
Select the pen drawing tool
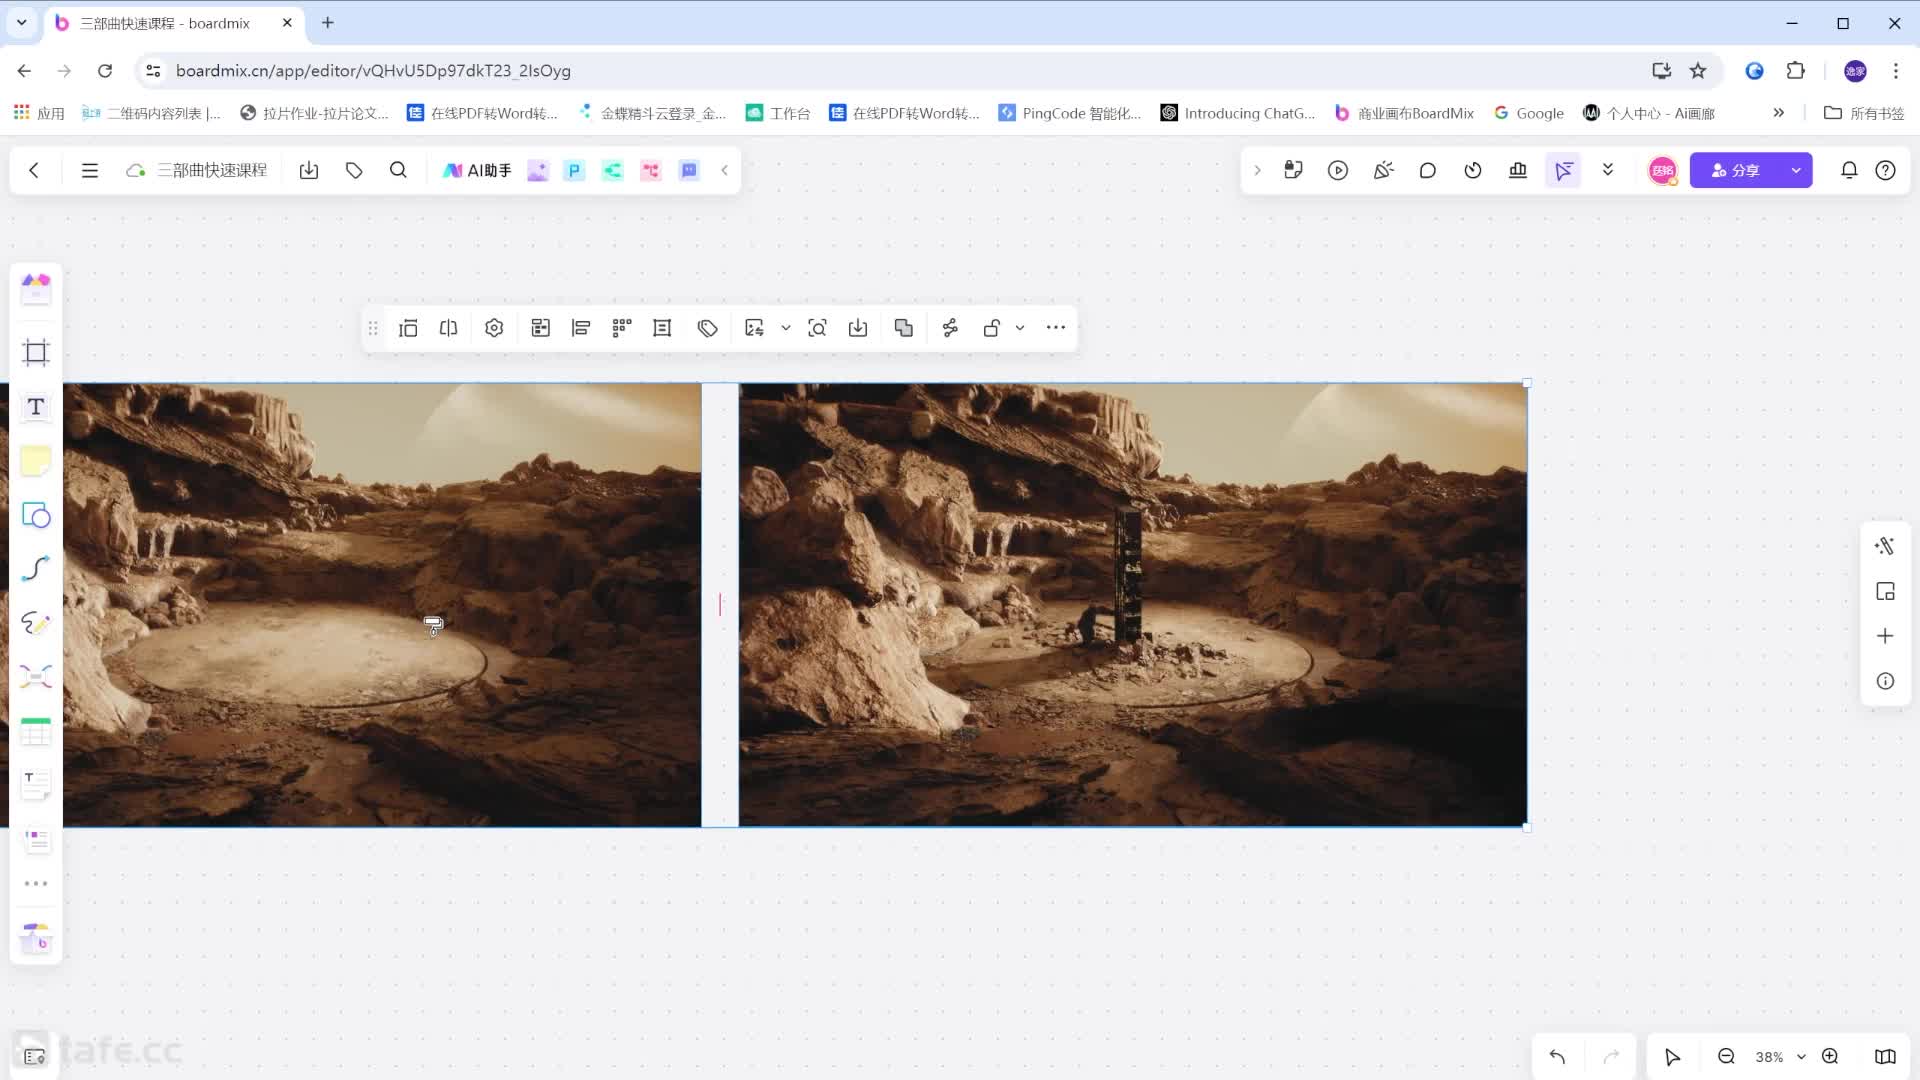pyautogui.click(x=36, y=623)
